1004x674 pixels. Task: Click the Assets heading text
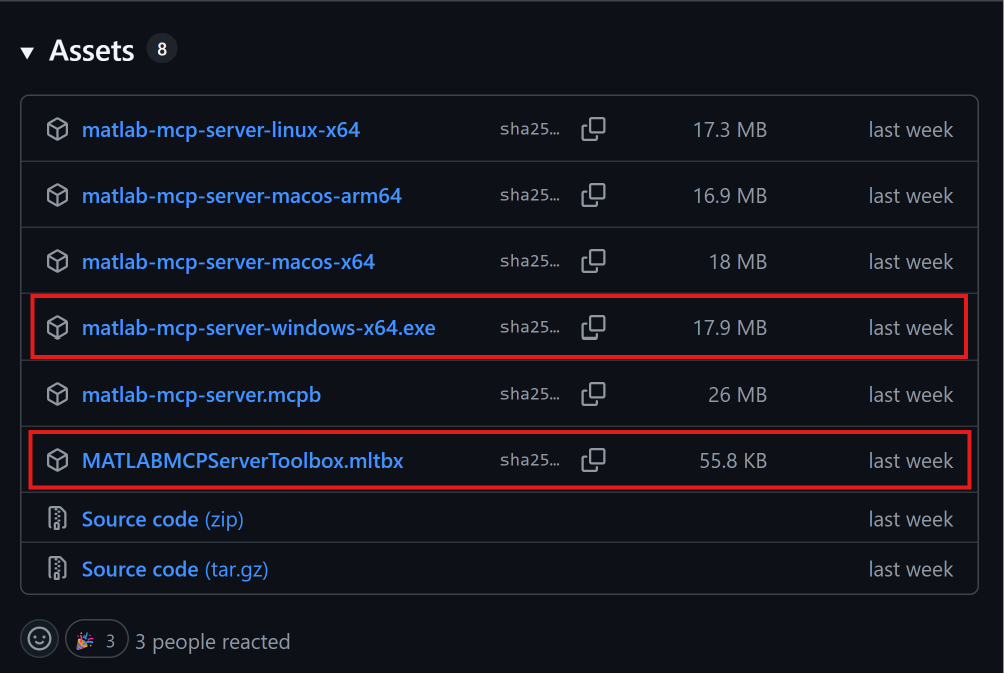tap(92, 51)
